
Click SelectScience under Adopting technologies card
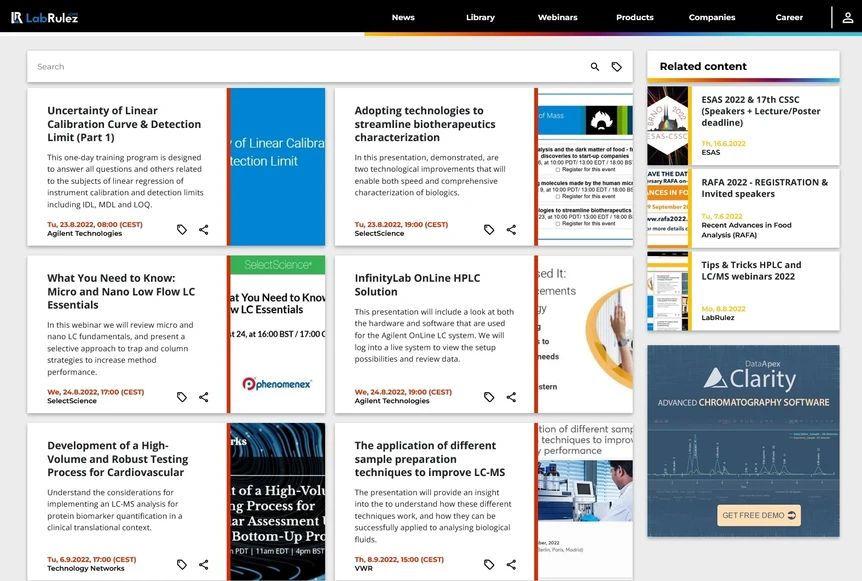[x=379, y=234]
